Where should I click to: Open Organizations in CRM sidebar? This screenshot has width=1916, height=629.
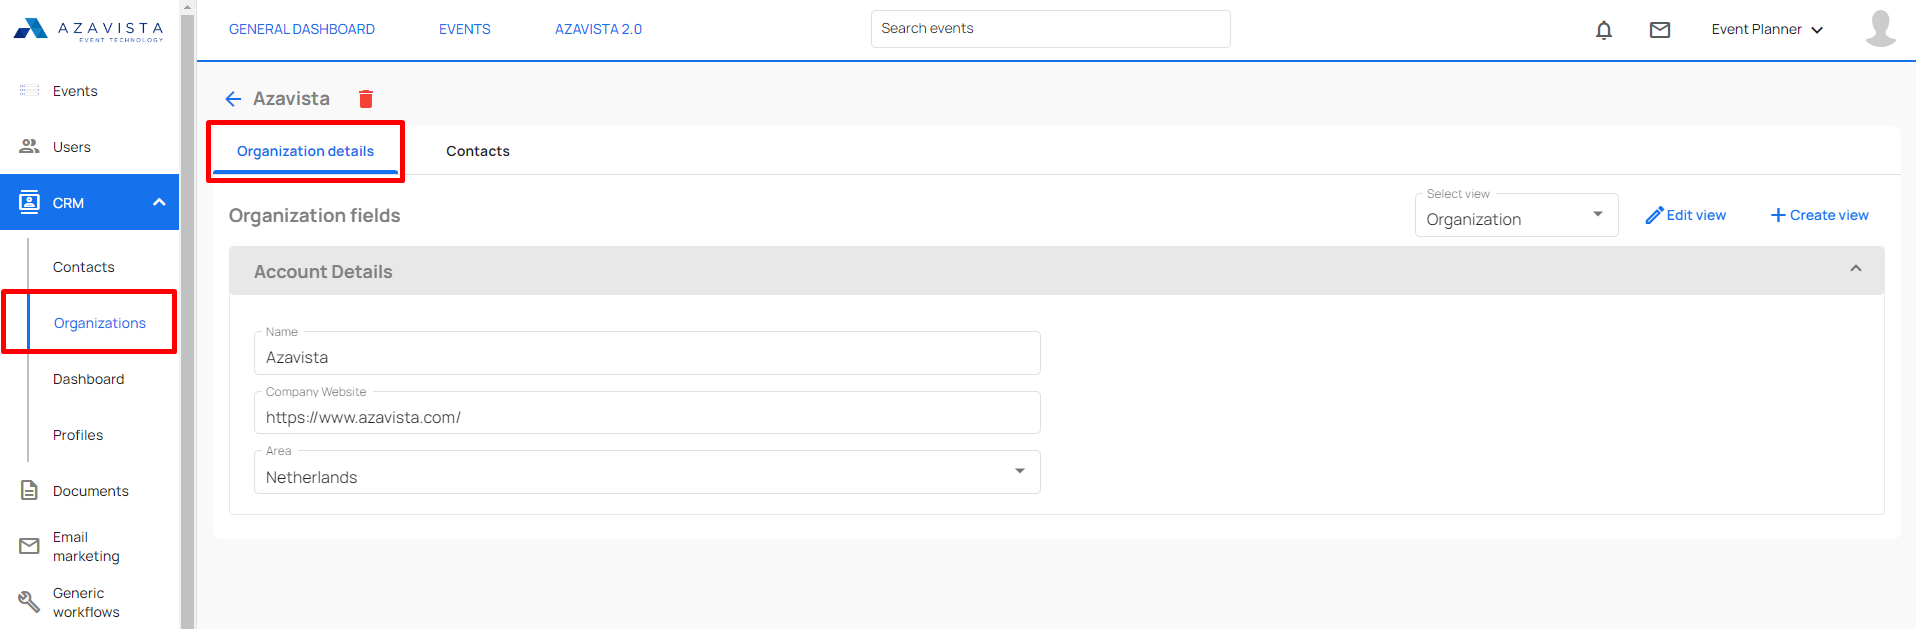pos(100,323)
